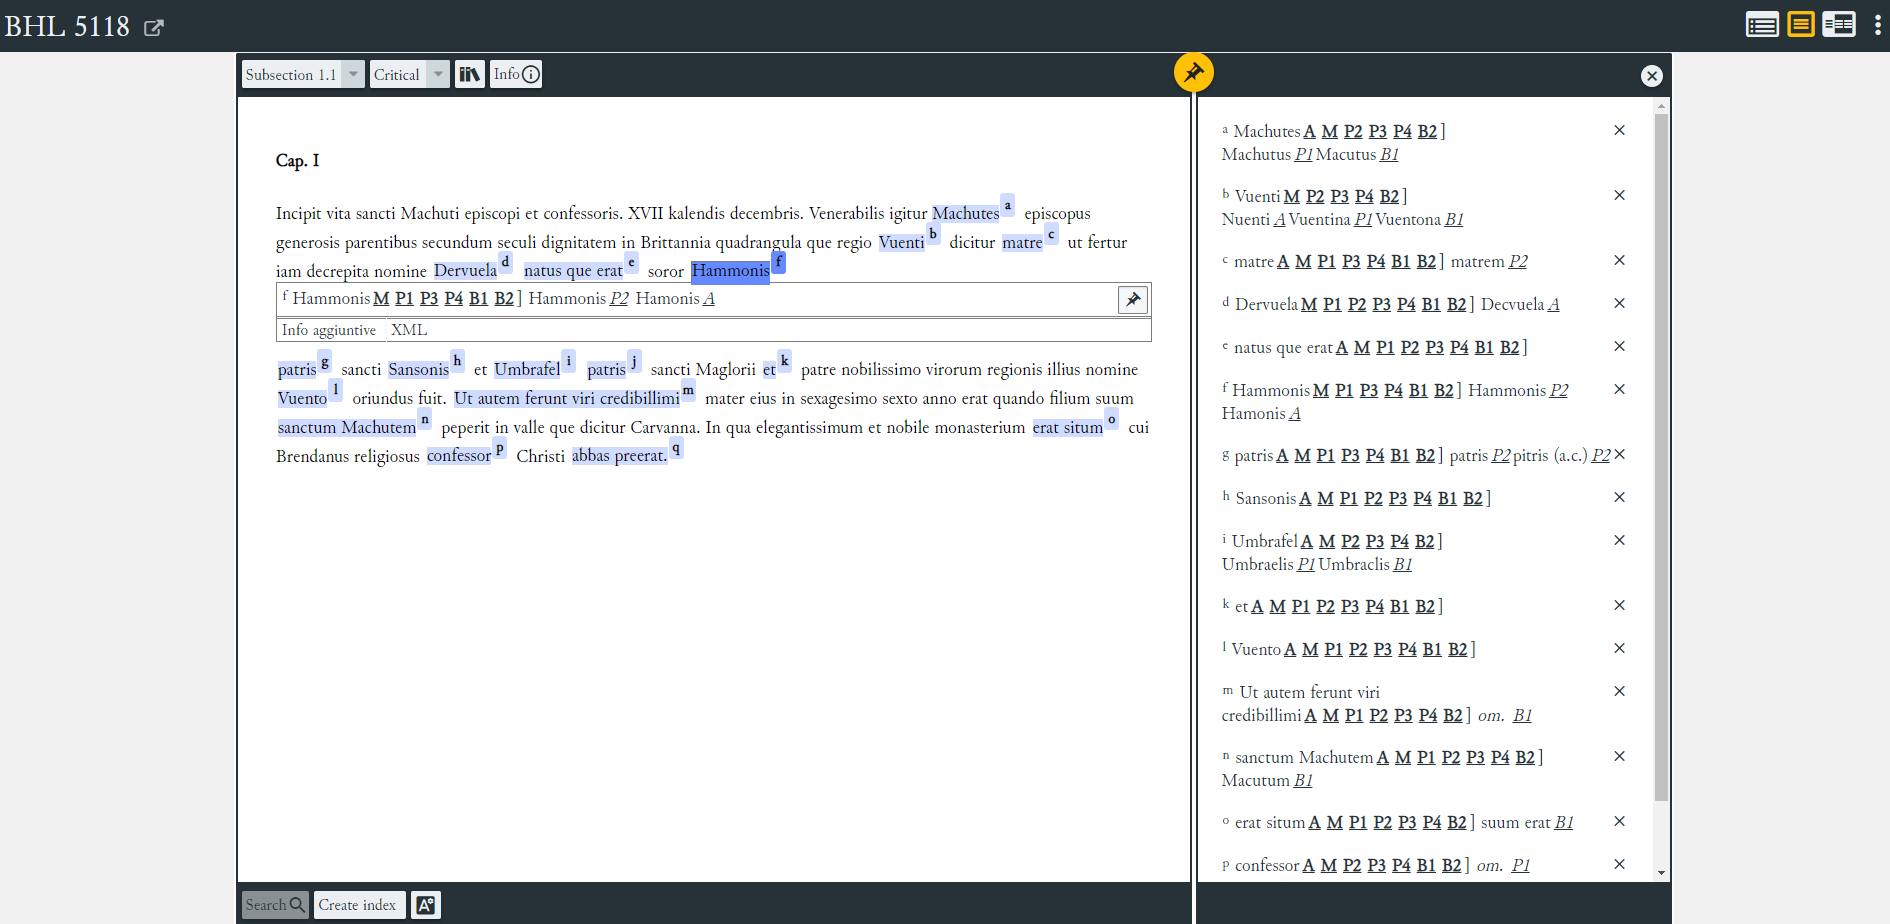The image size is (1890, 924).
Task: Select the XML tab in entry box
Action: (x=409, y=330)
